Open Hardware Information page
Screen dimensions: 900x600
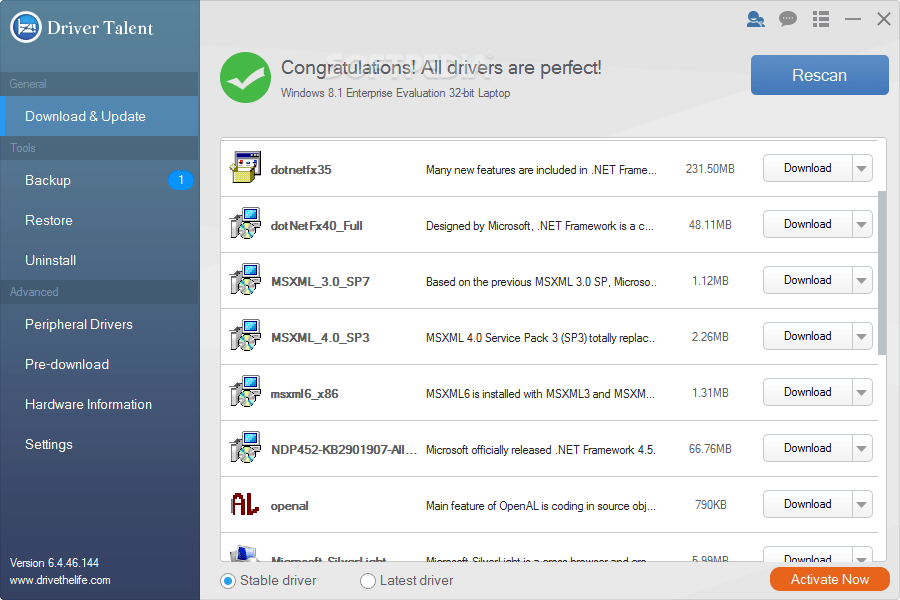(x=100, y=404)
